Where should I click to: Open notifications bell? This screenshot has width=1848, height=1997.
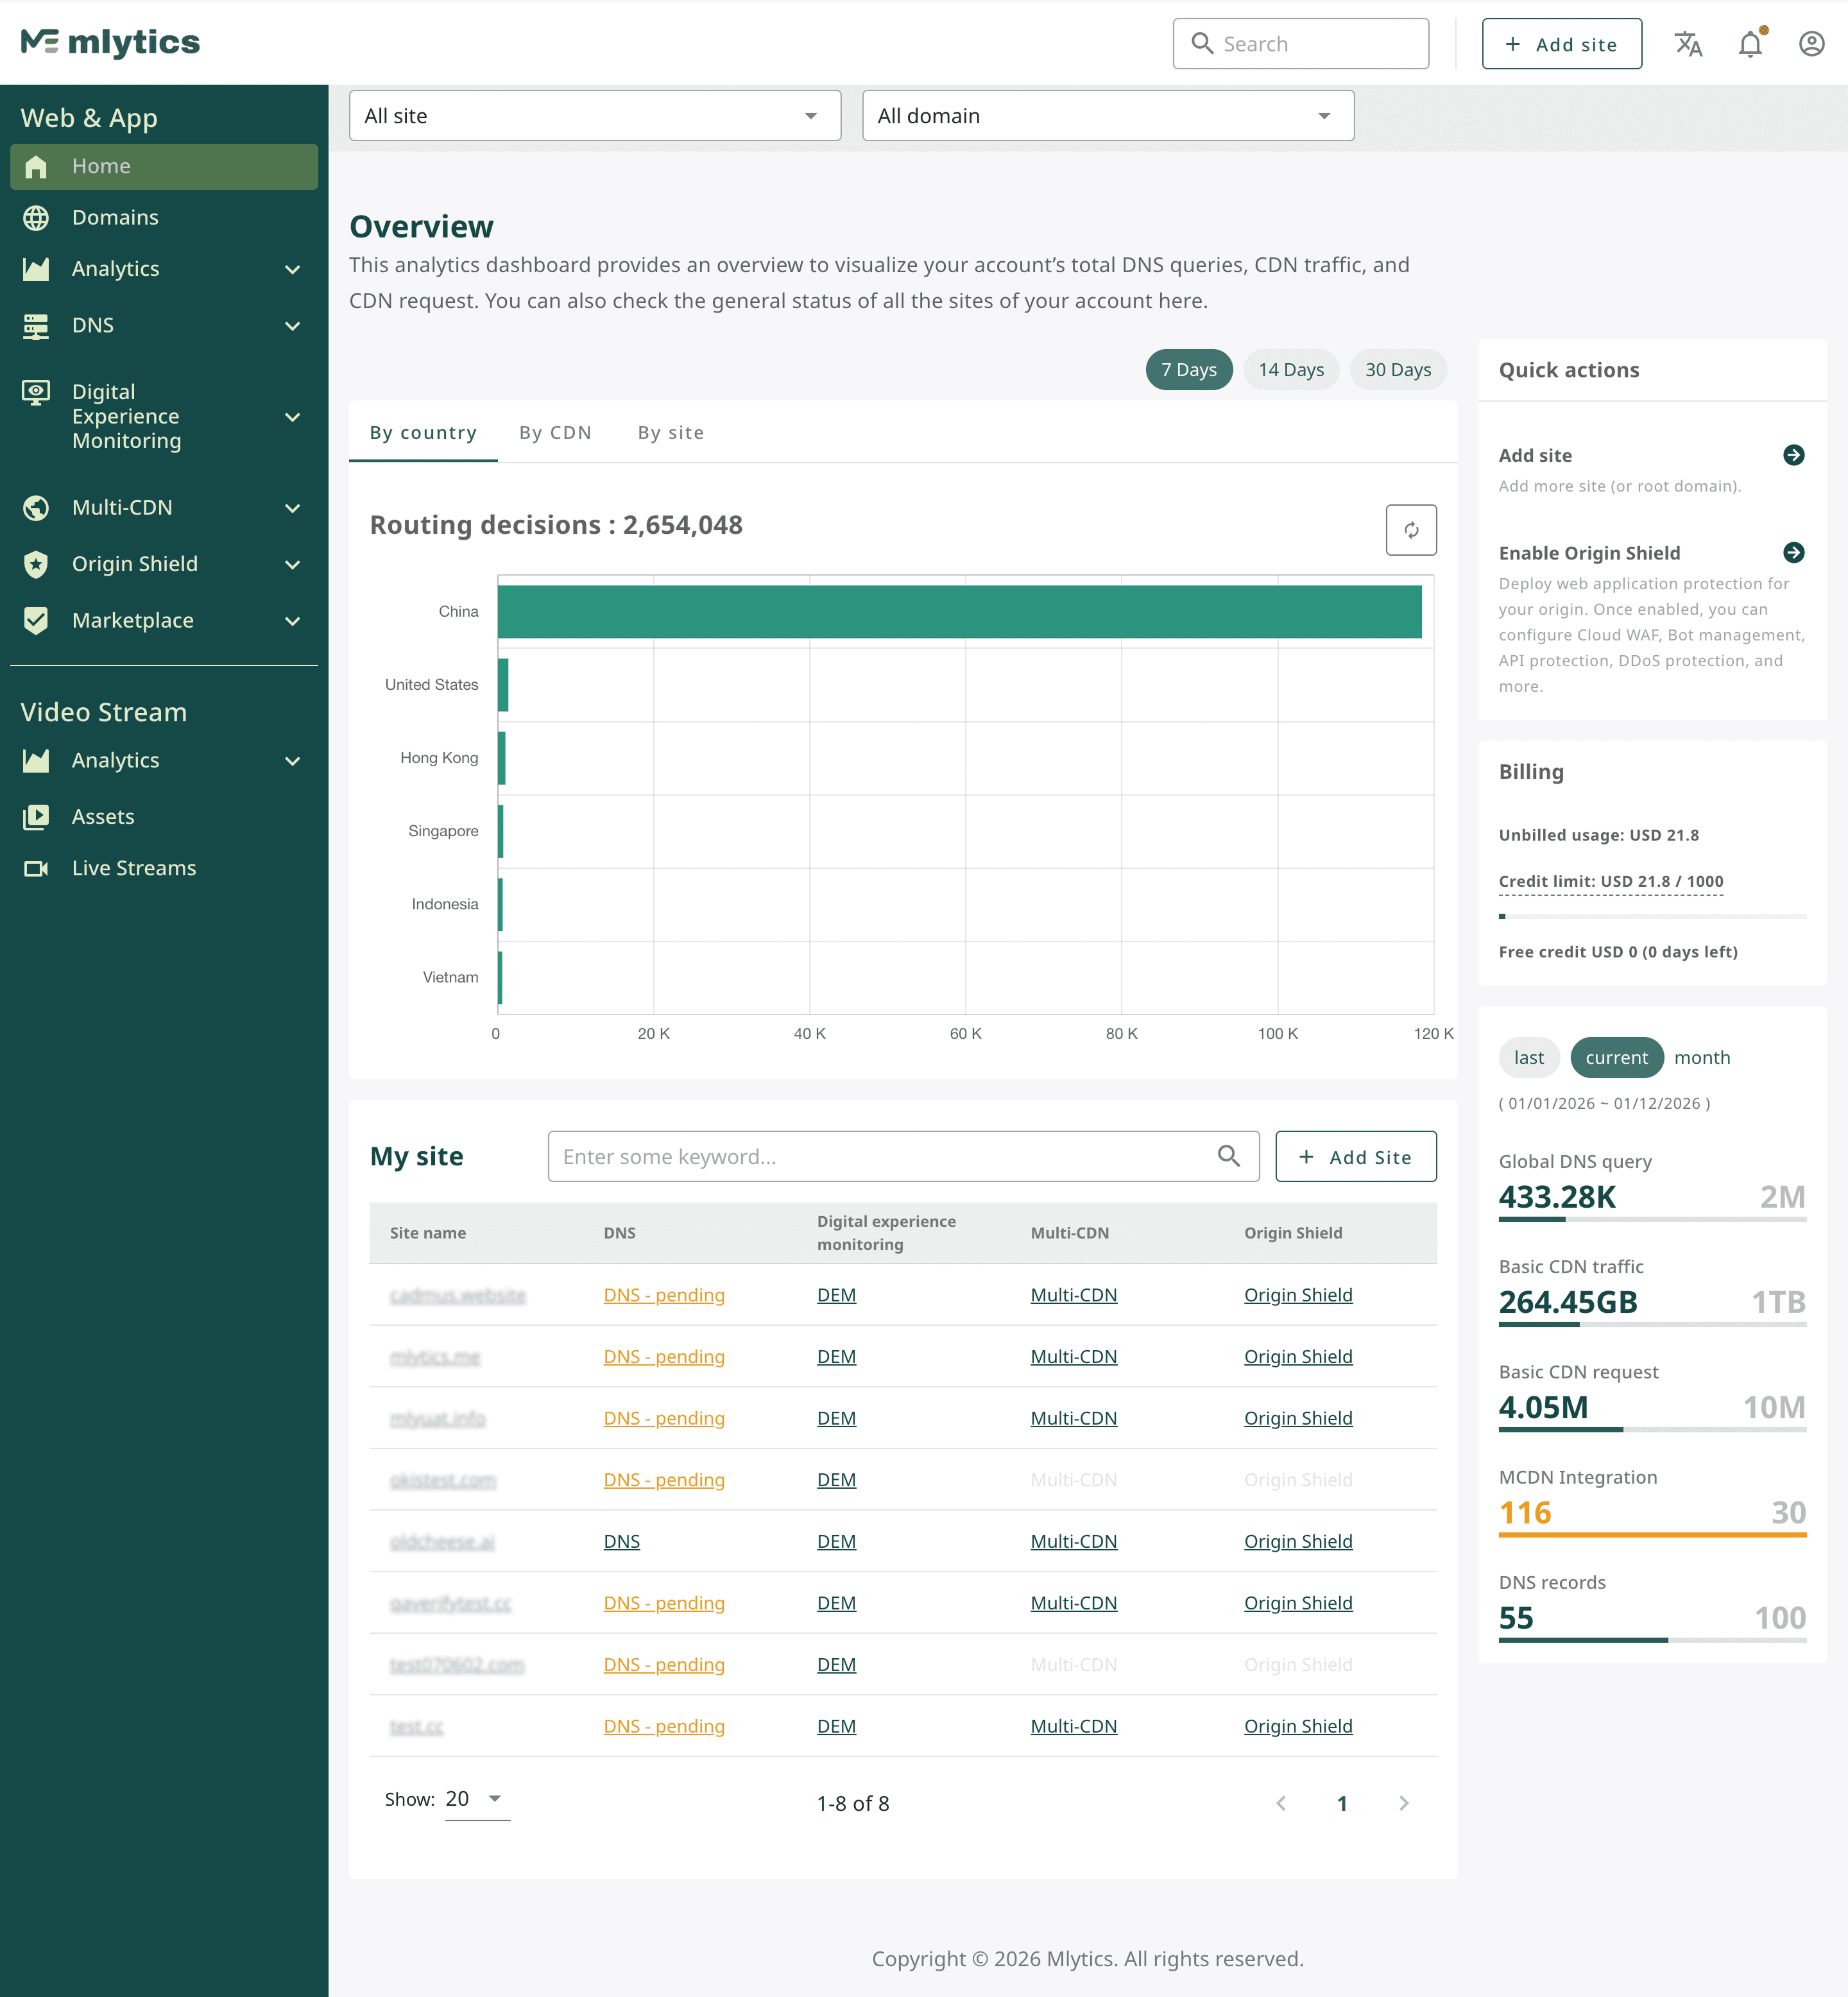[1750, 44]
